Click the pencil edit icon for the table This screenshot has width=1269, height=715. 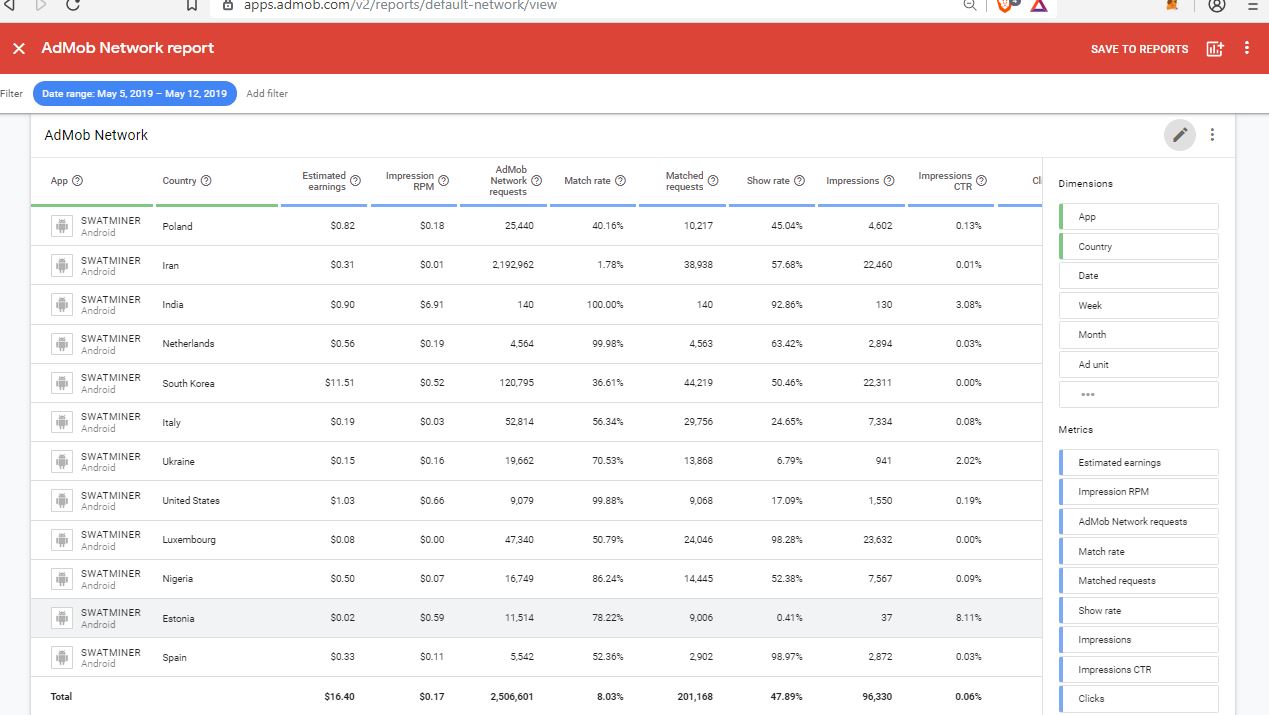(x=1181, y=135)
